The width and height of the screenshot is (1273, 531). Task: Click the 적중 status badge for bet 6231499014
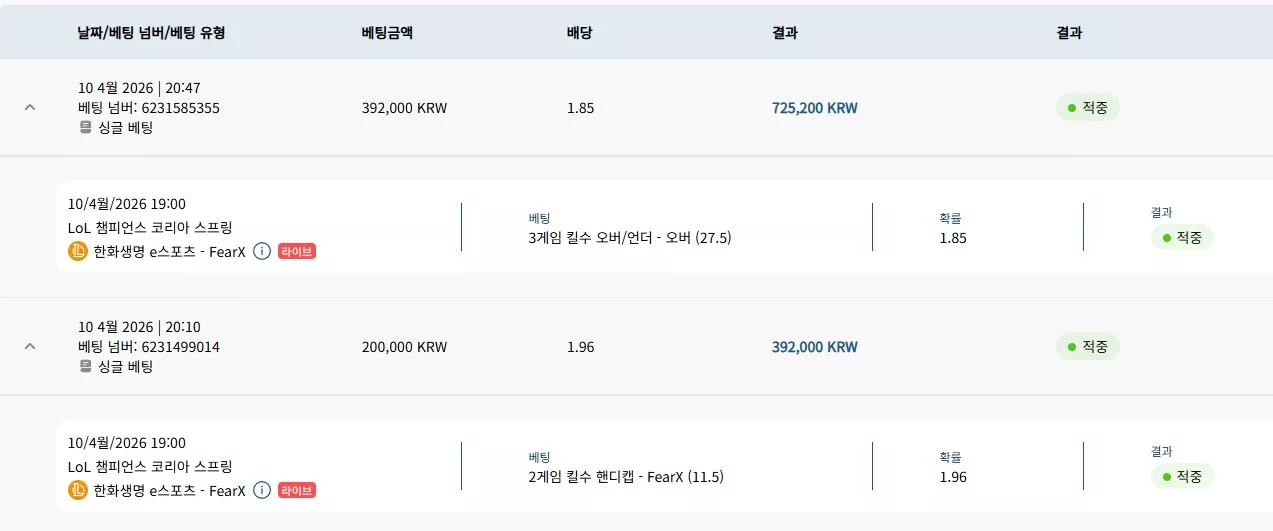1088,346
